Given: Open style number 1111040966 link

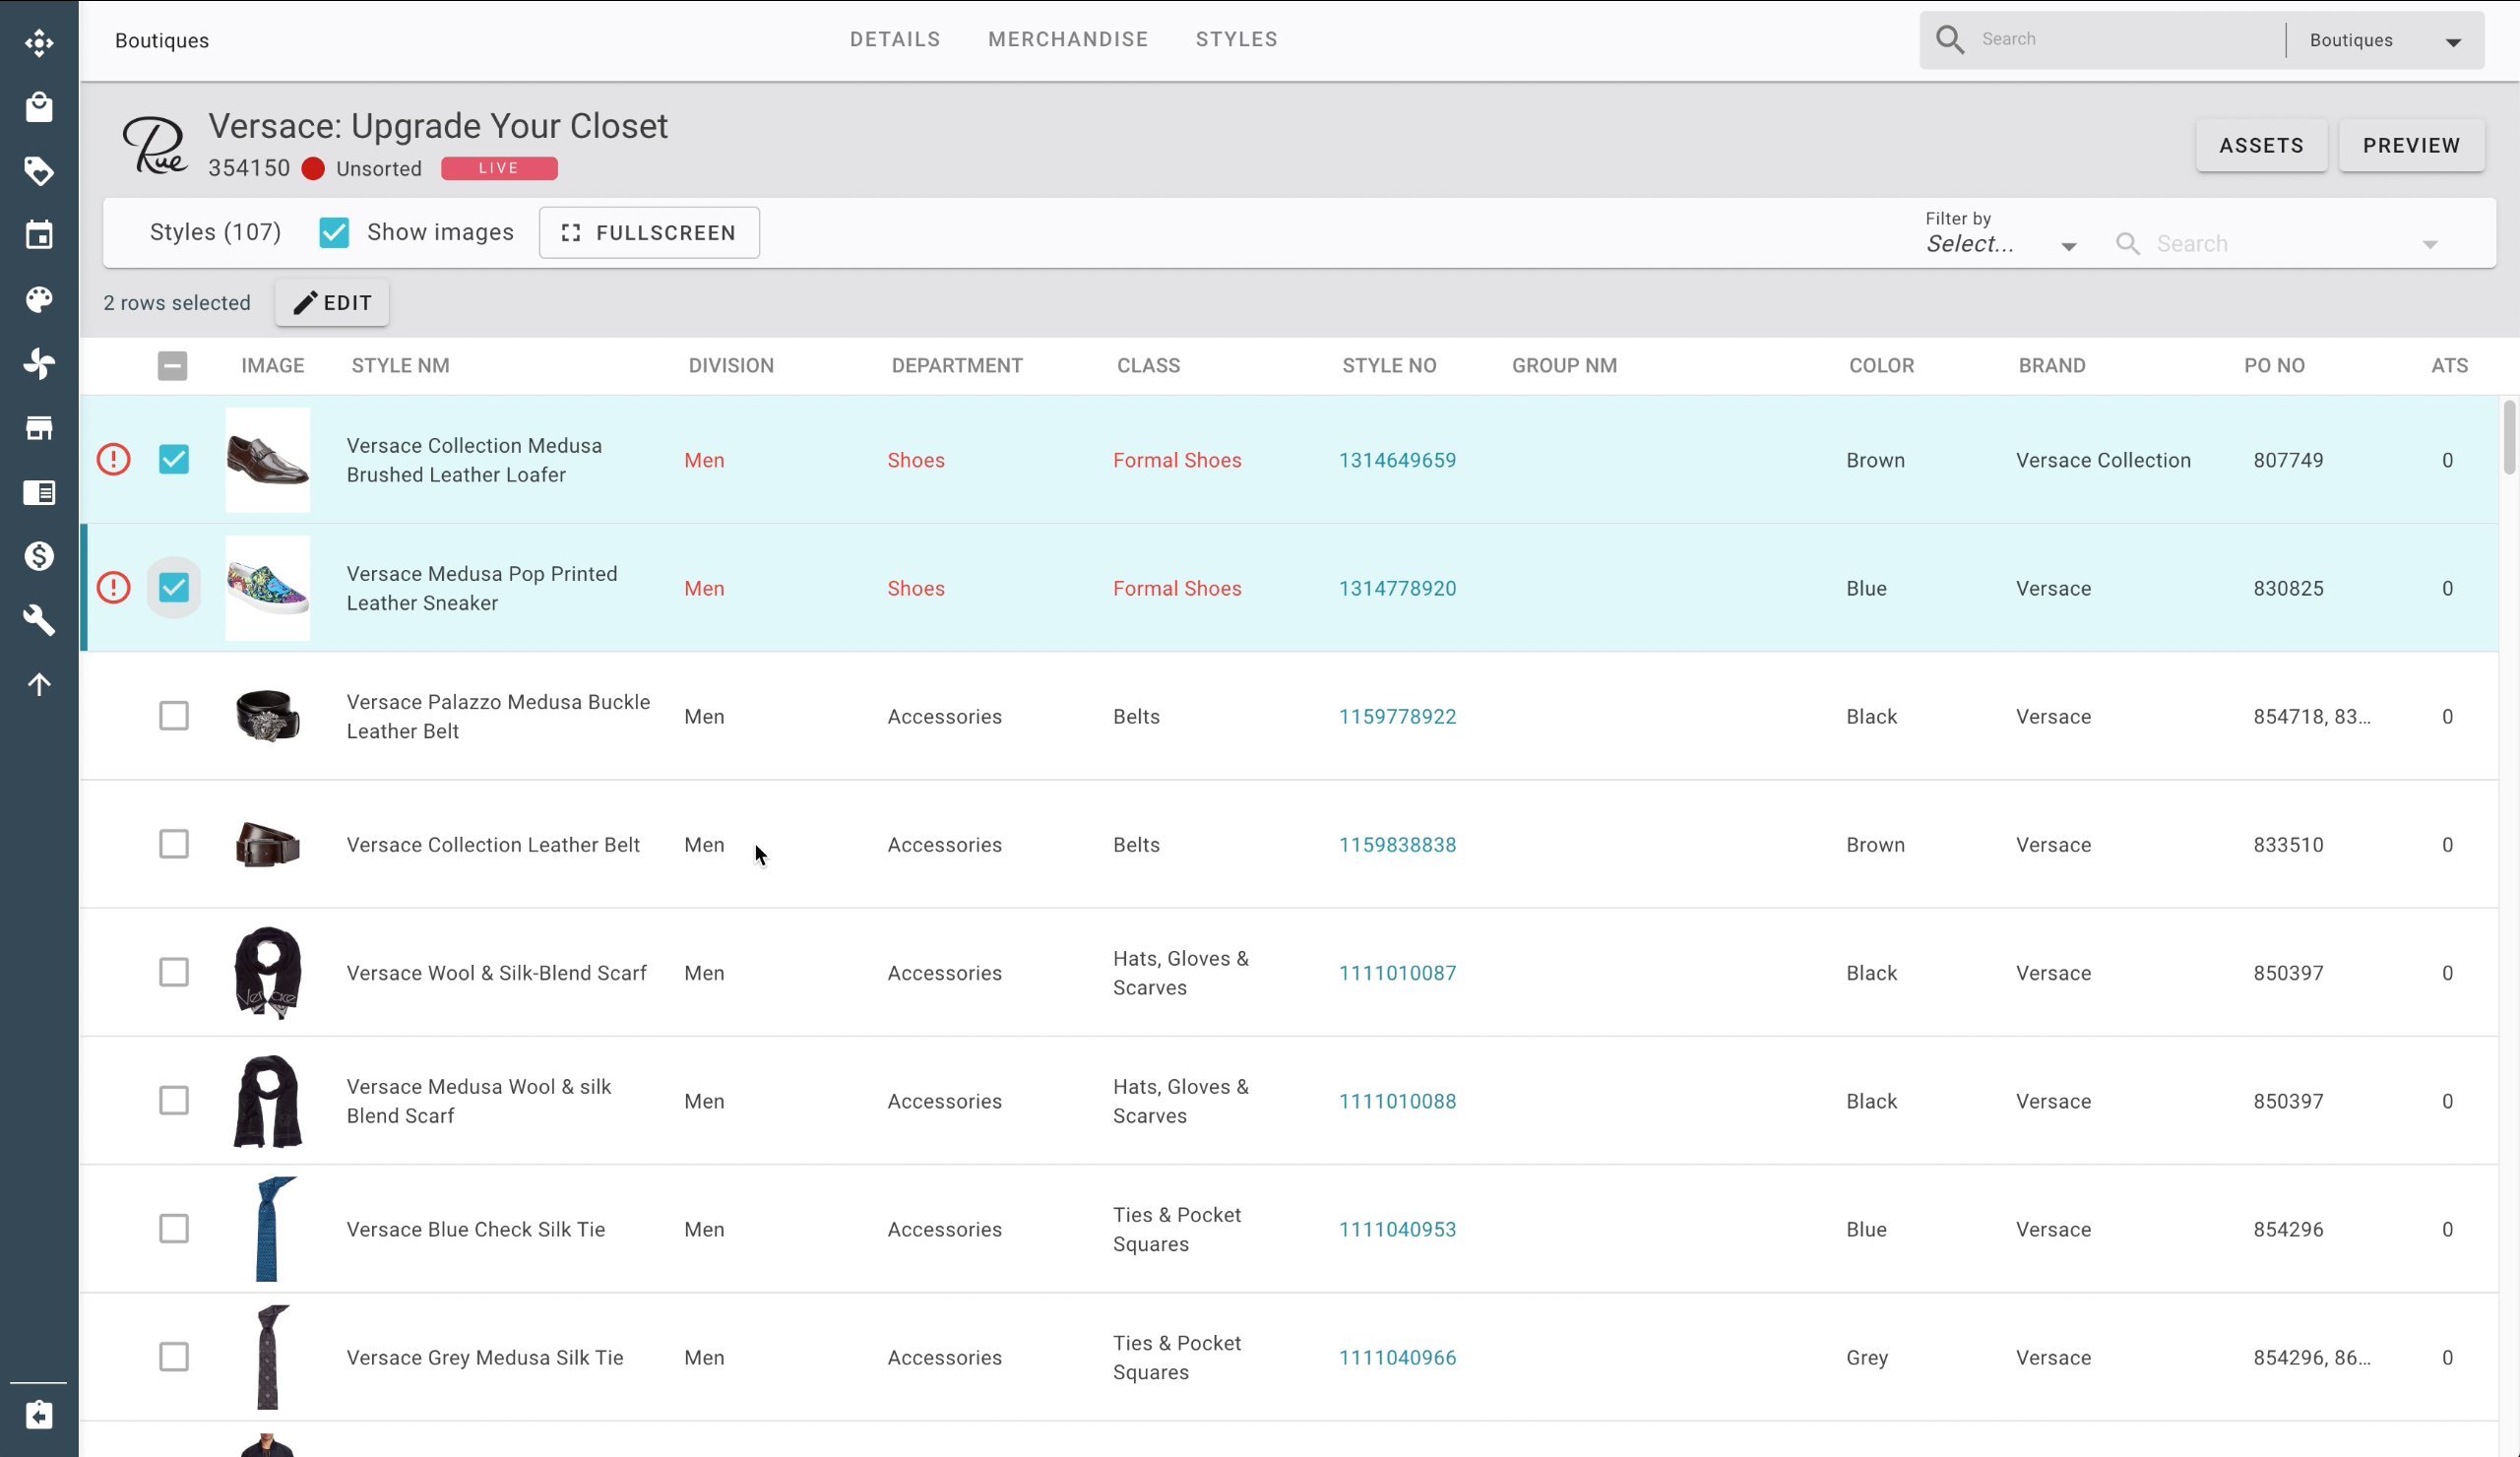Looking at the screenshot, I should 1397,1358.
